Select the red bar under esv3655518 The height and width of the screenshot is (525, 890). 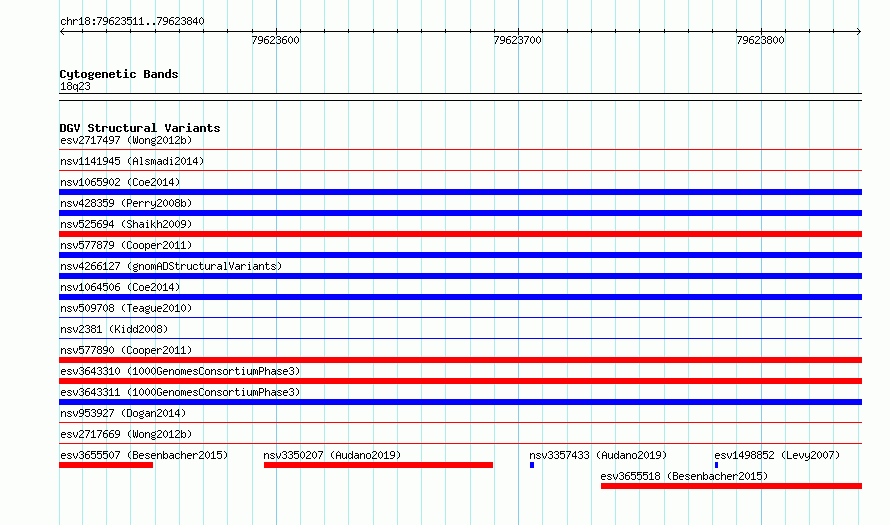click(x=731, y=486)
